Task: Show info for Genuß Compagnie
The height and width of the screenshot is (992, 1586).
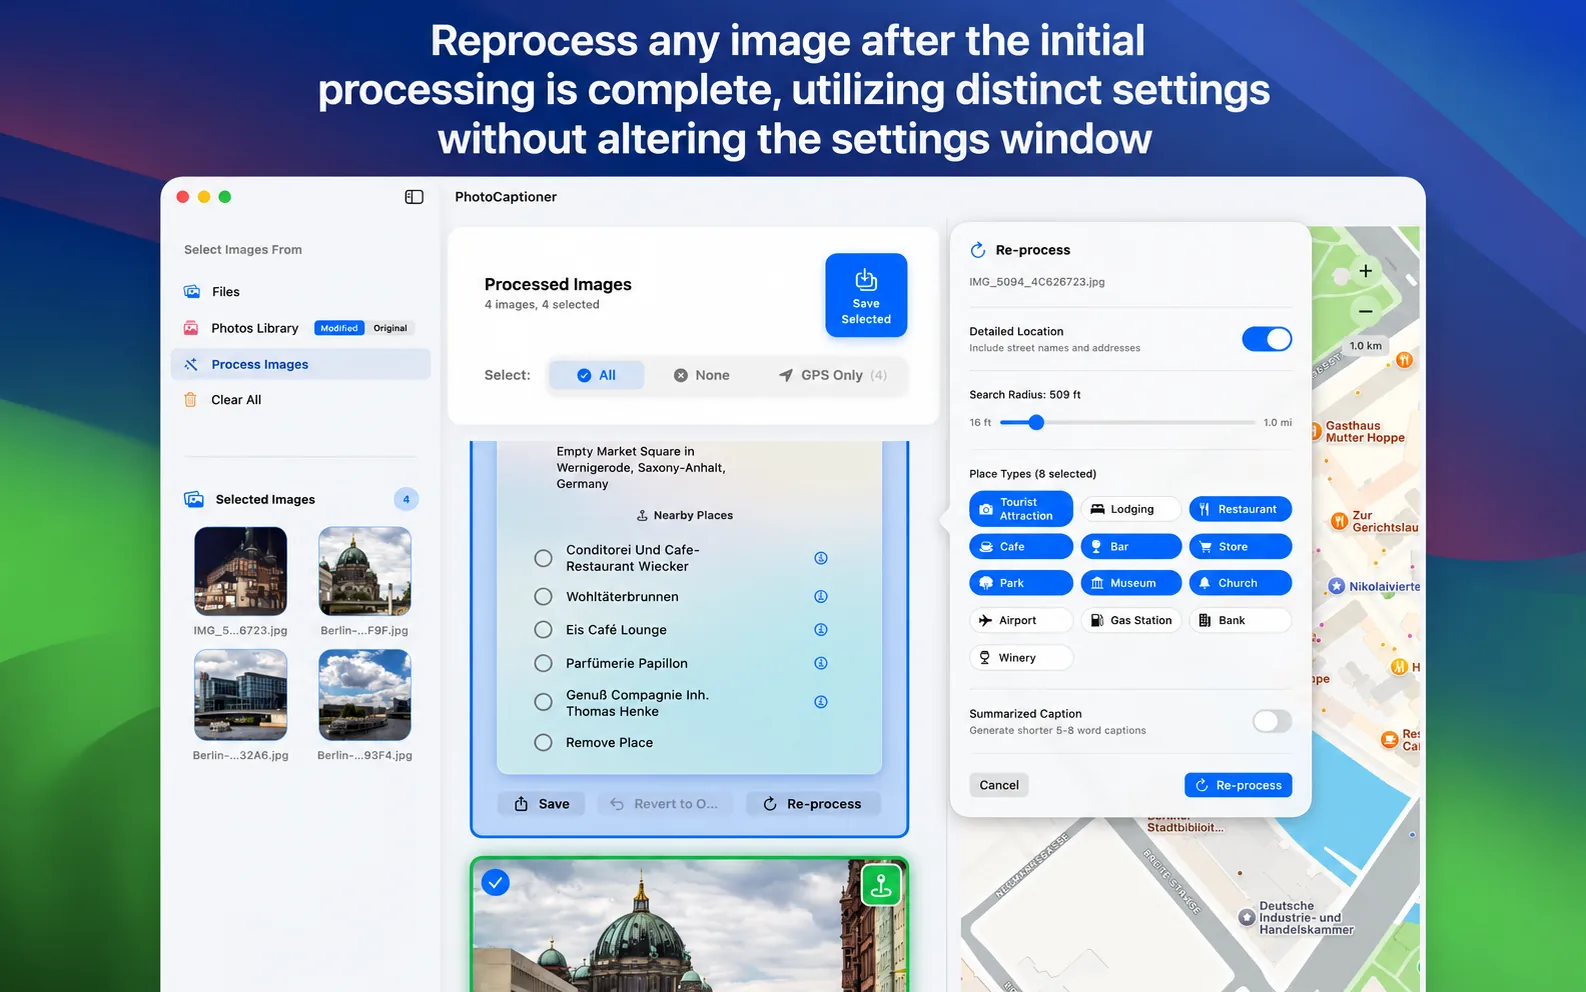Action: tap(821, 702)
